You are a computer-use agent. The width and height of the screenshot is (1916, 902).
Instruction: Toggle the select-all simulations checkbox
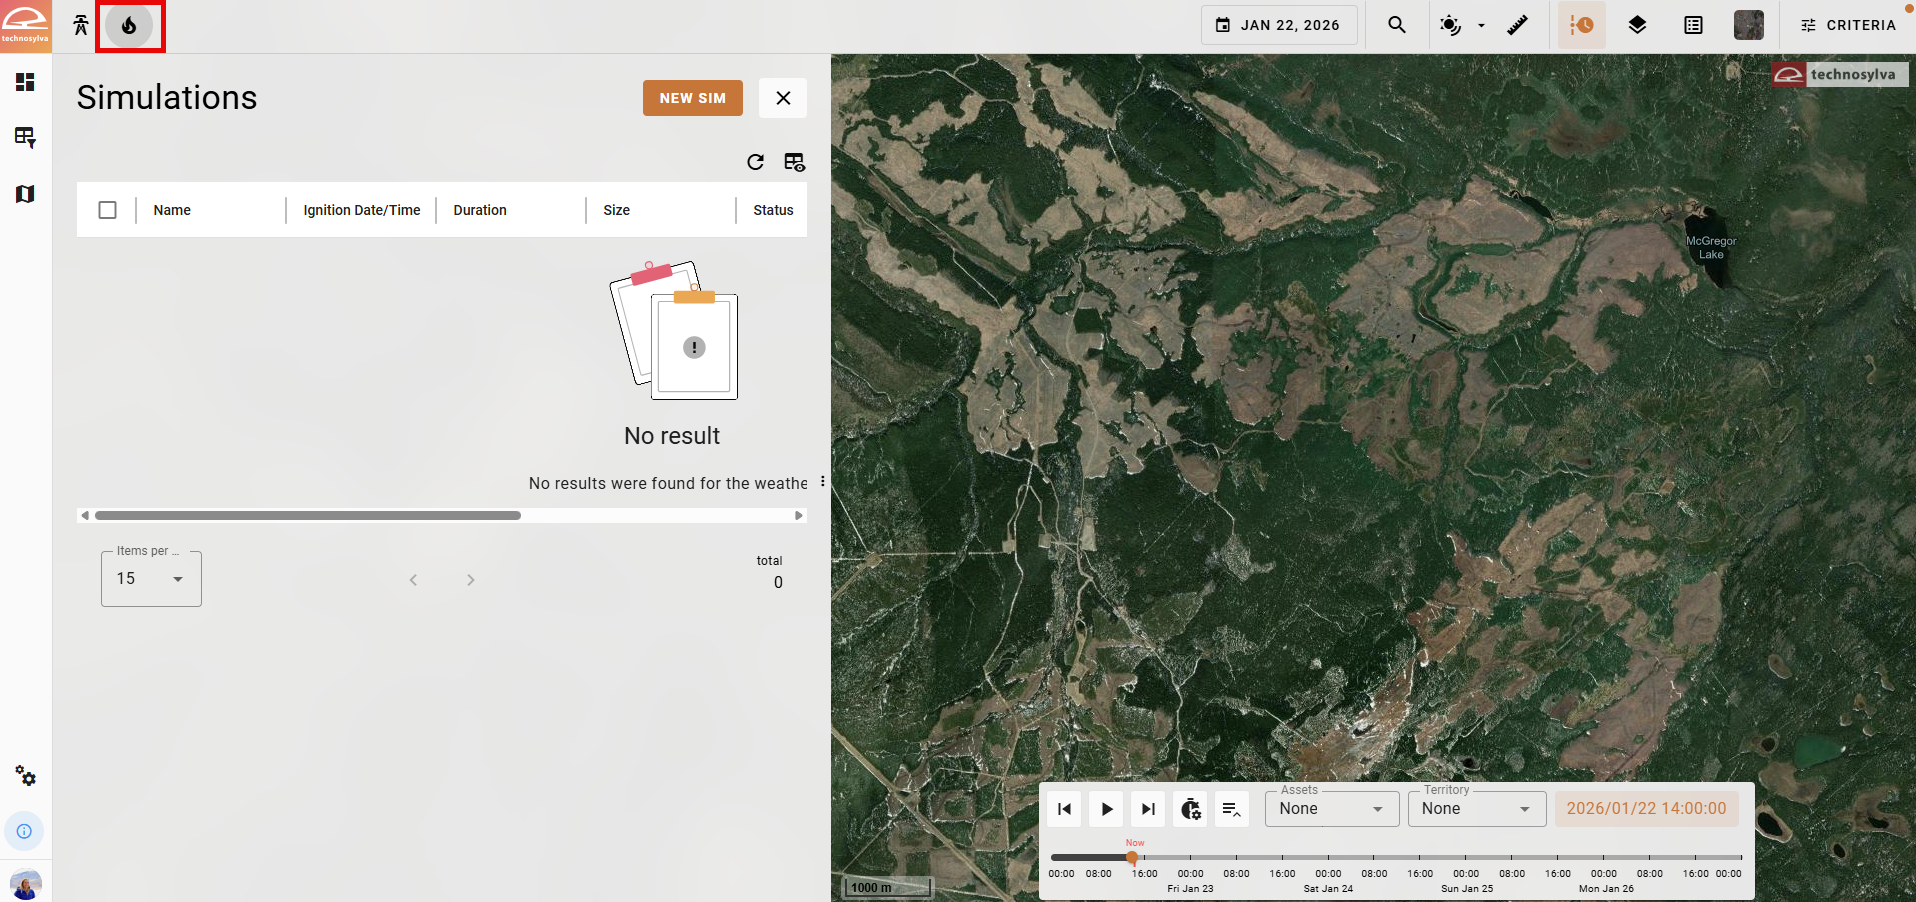click(108, 210)
